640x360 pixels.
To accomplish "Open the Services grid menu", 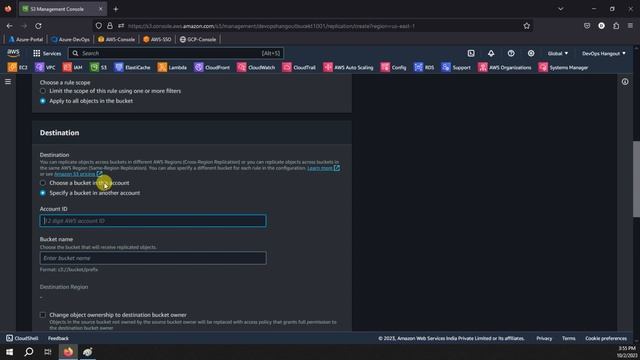I will pos(47,53).
